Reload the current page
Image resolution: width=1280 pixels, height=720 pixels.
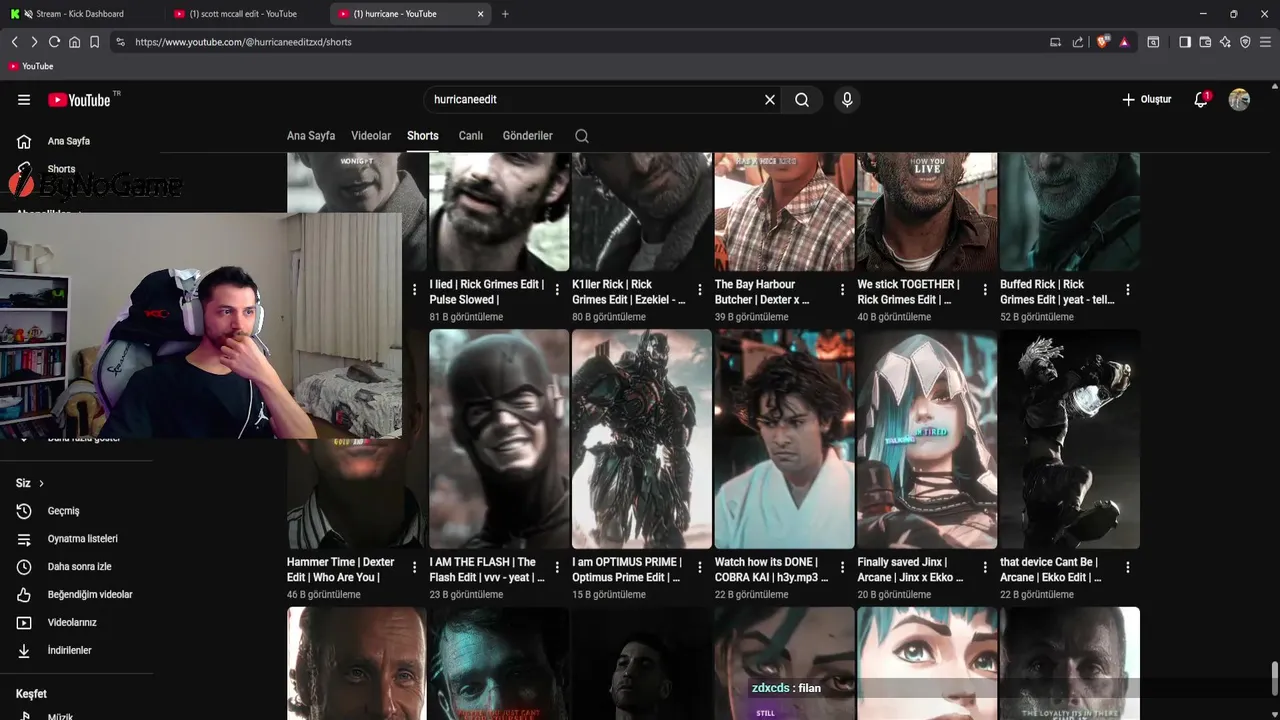pyautogui.click(x=54, y=42)
